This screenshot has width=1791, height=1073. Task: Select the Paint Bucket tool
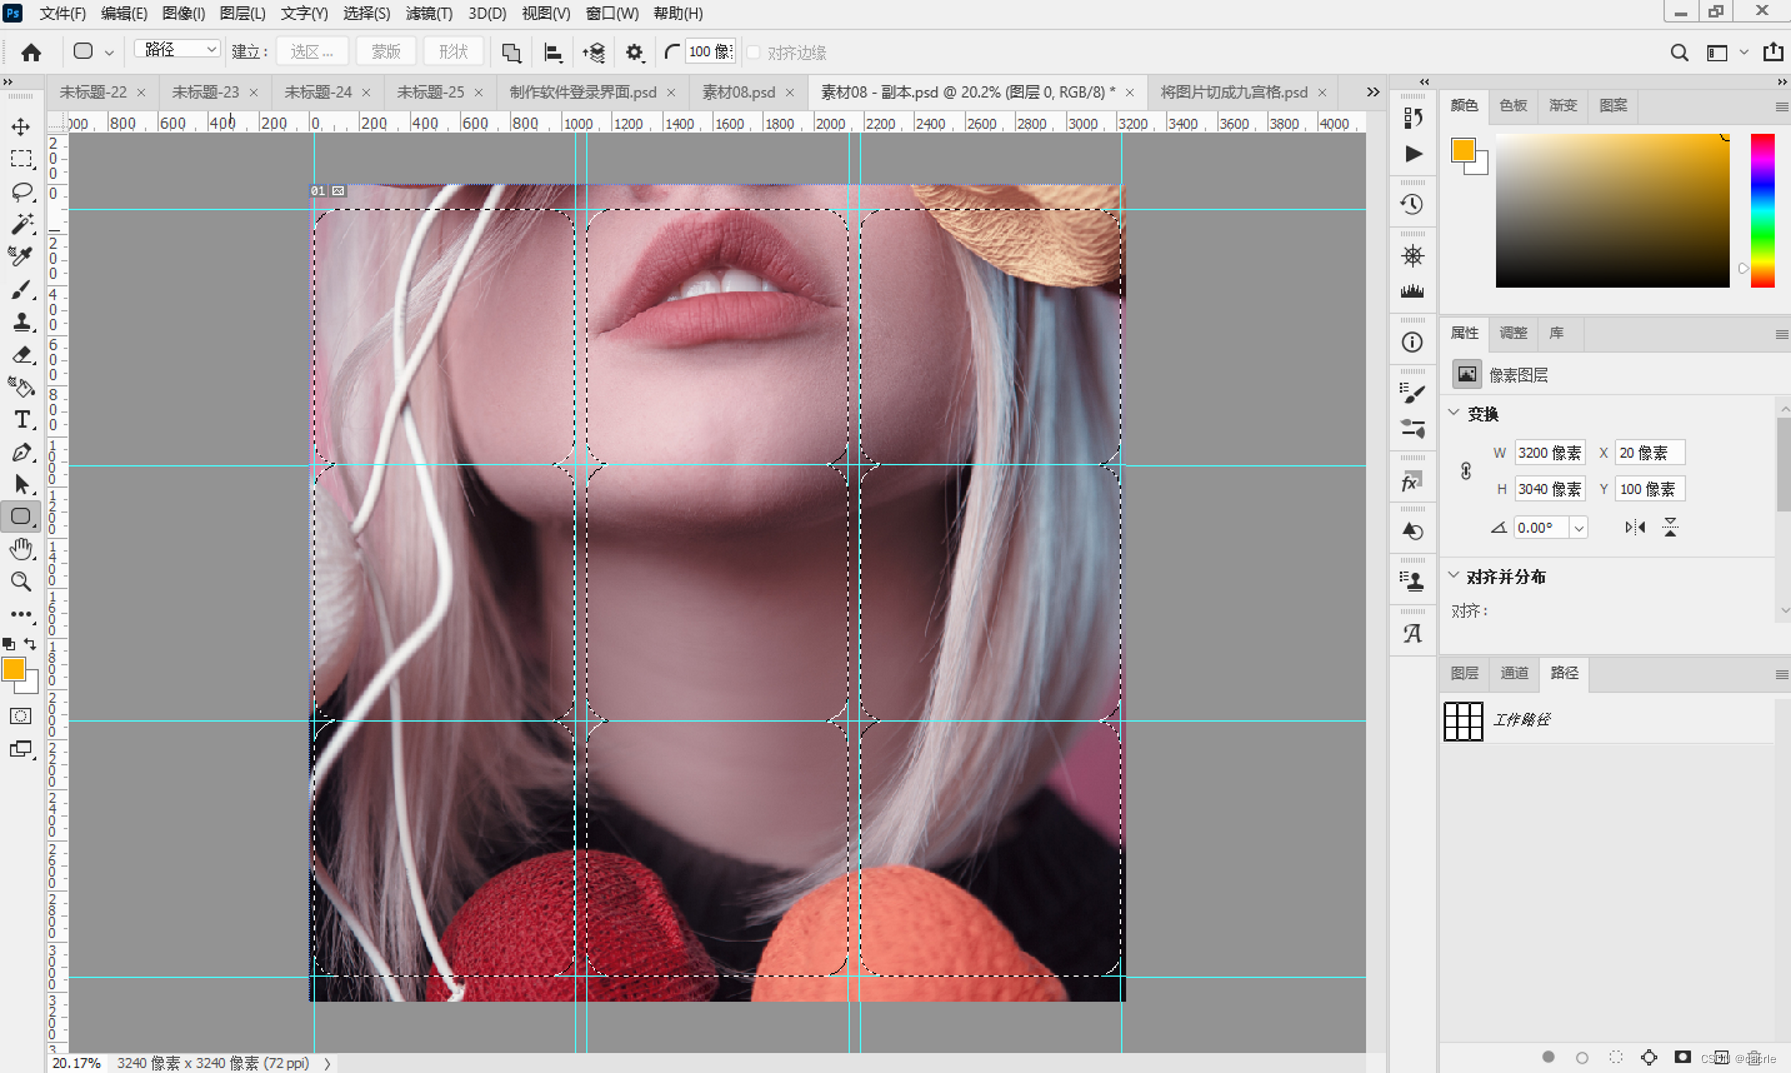(21, 387)
